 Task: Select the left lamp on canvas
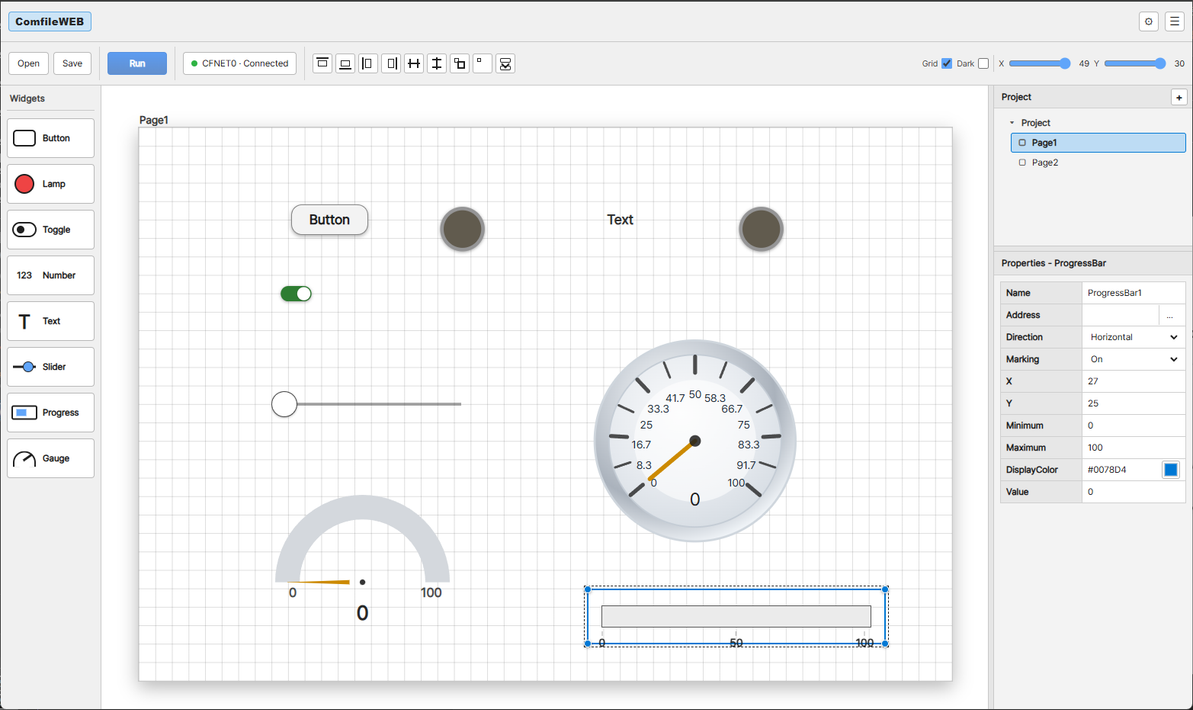tap(463, 228)
